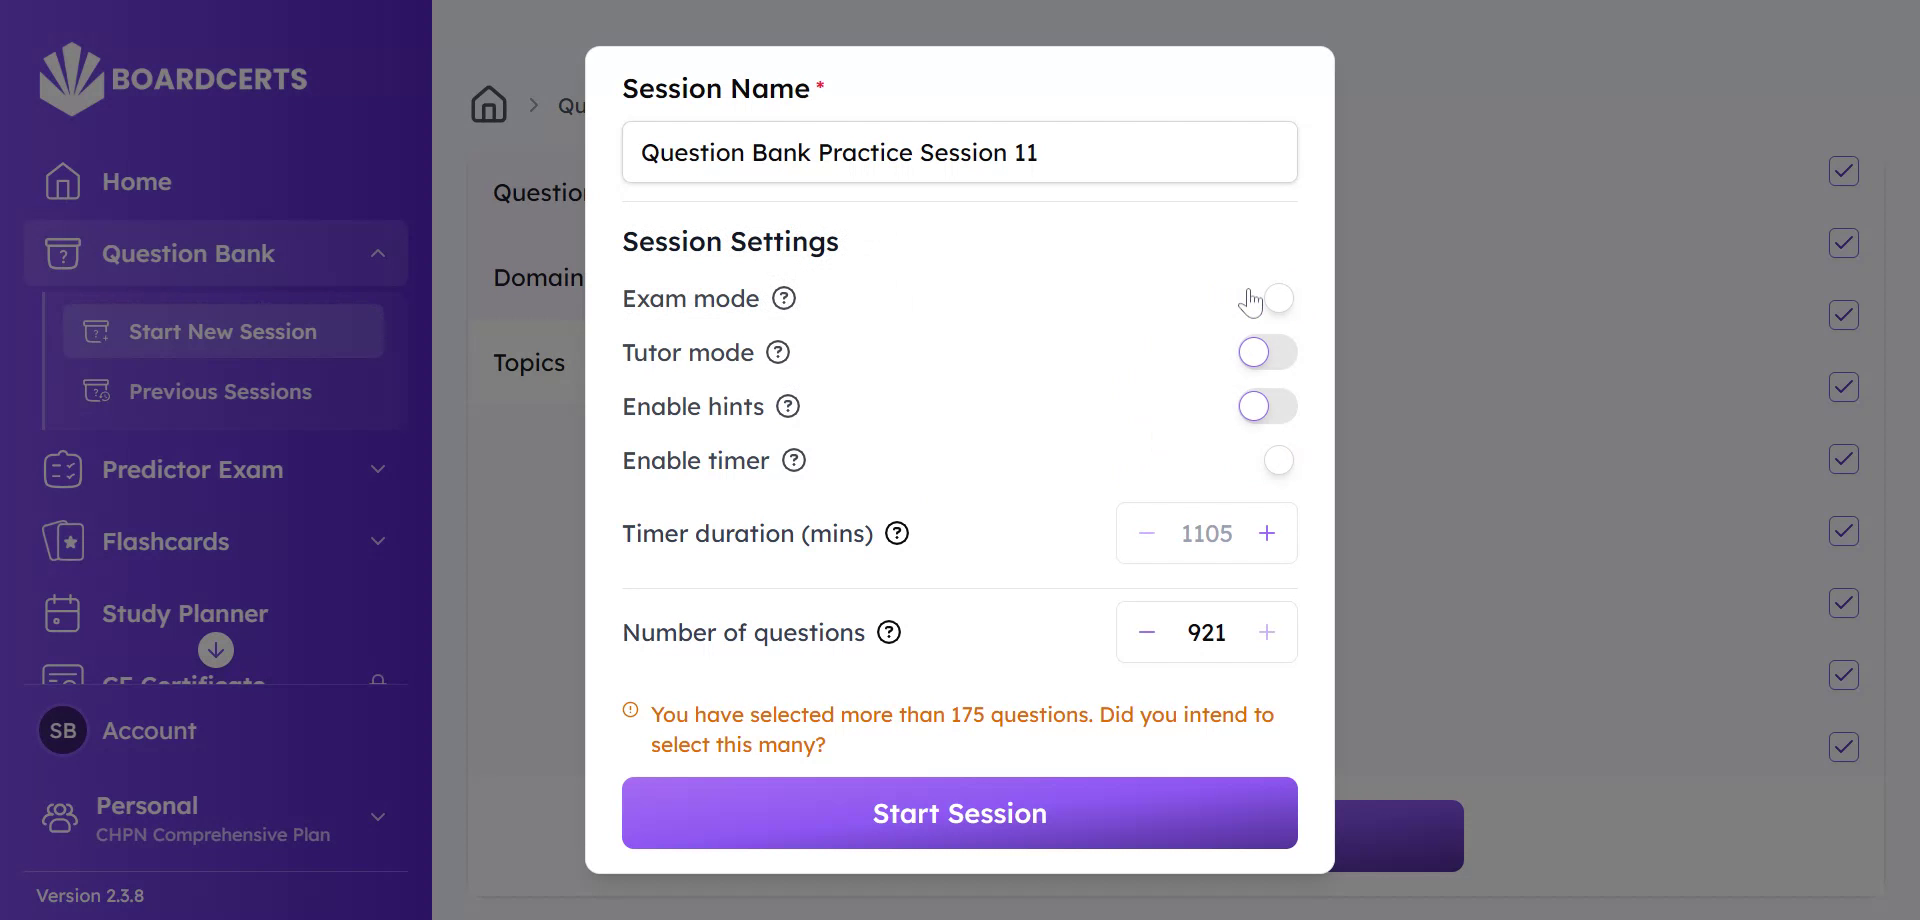Toggle the Exam mode switch

1268,299
